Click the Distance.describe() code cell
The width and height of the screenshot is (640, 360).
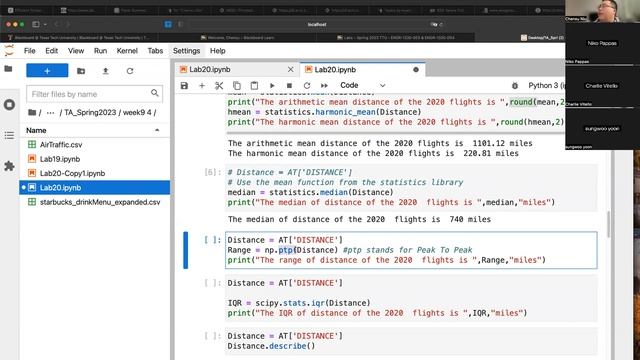411,341
